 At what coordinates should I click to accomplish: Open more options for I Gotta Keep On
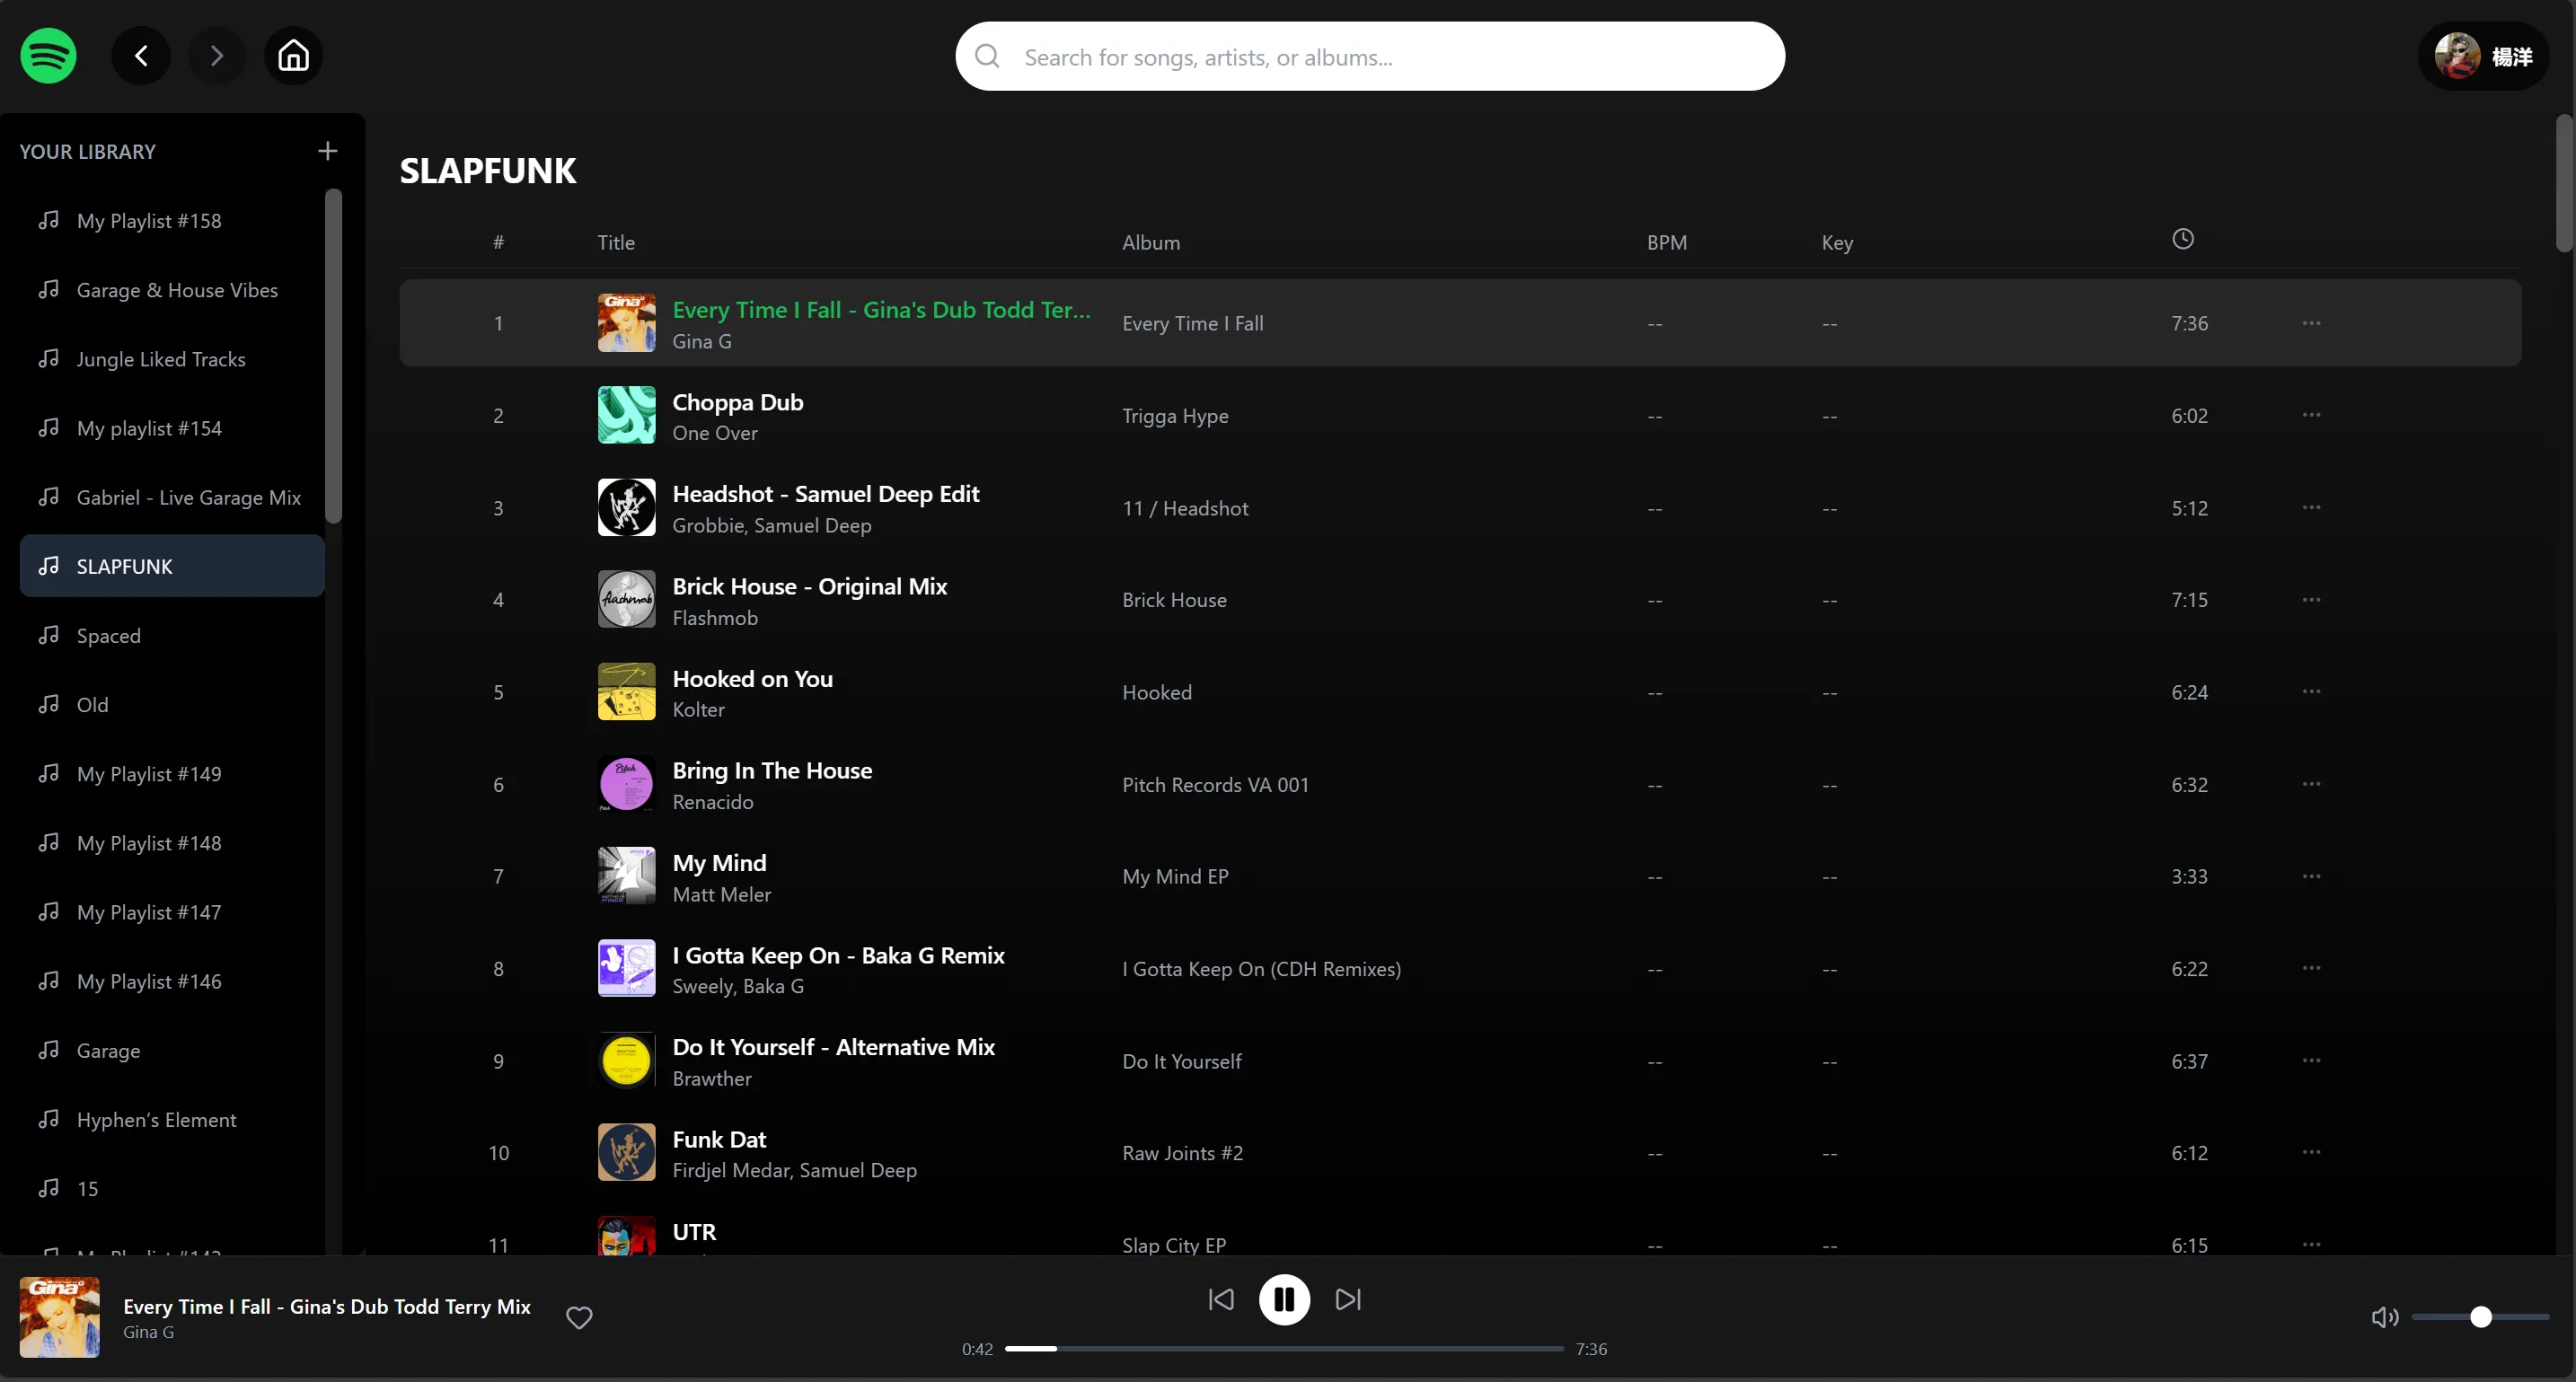2311,968
